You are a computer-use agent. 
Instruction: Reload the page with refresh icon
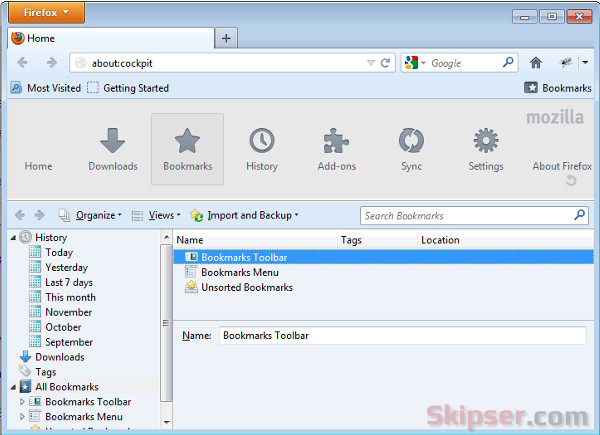point(385,63)
